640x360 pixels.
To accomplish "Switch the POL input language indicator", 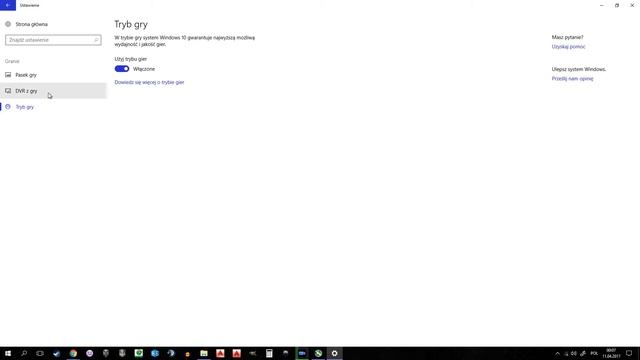I will (x=594, y=353).
